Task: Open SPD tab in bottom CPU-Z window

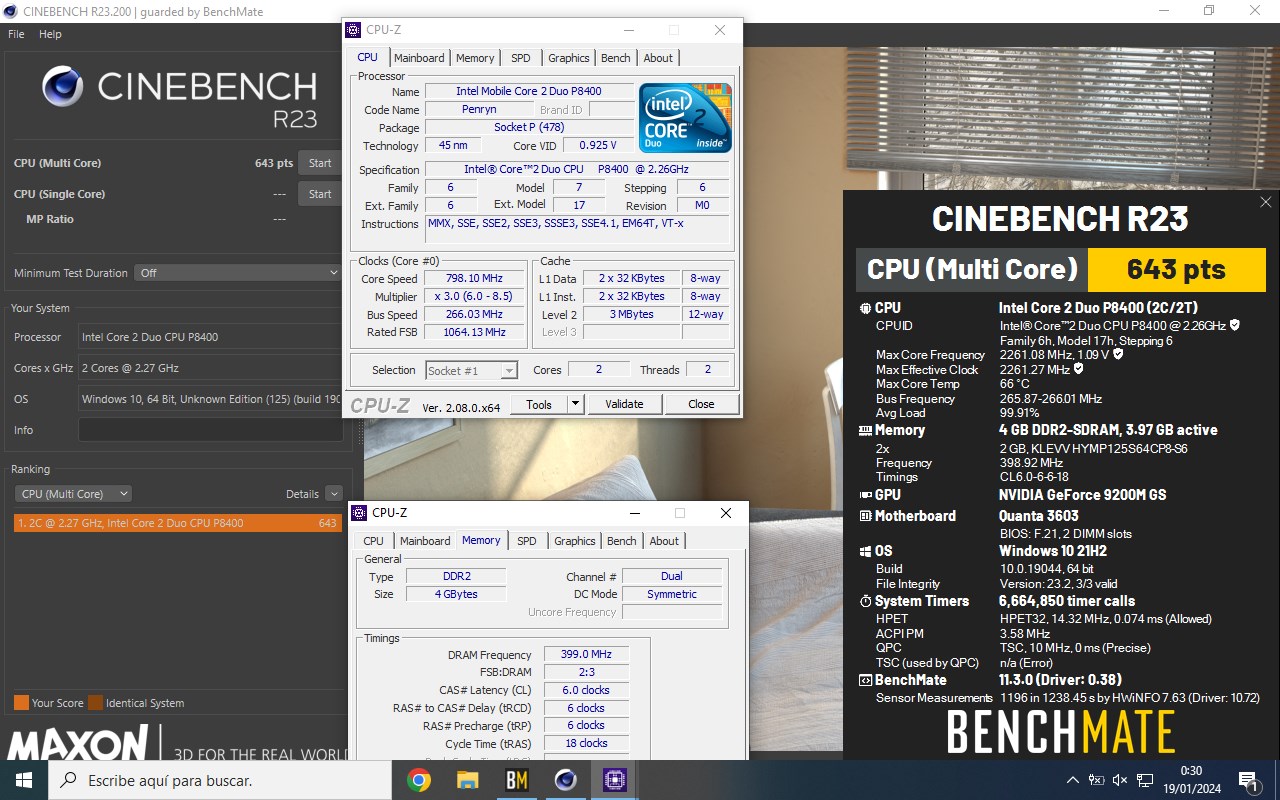Action: coord(527,541)
